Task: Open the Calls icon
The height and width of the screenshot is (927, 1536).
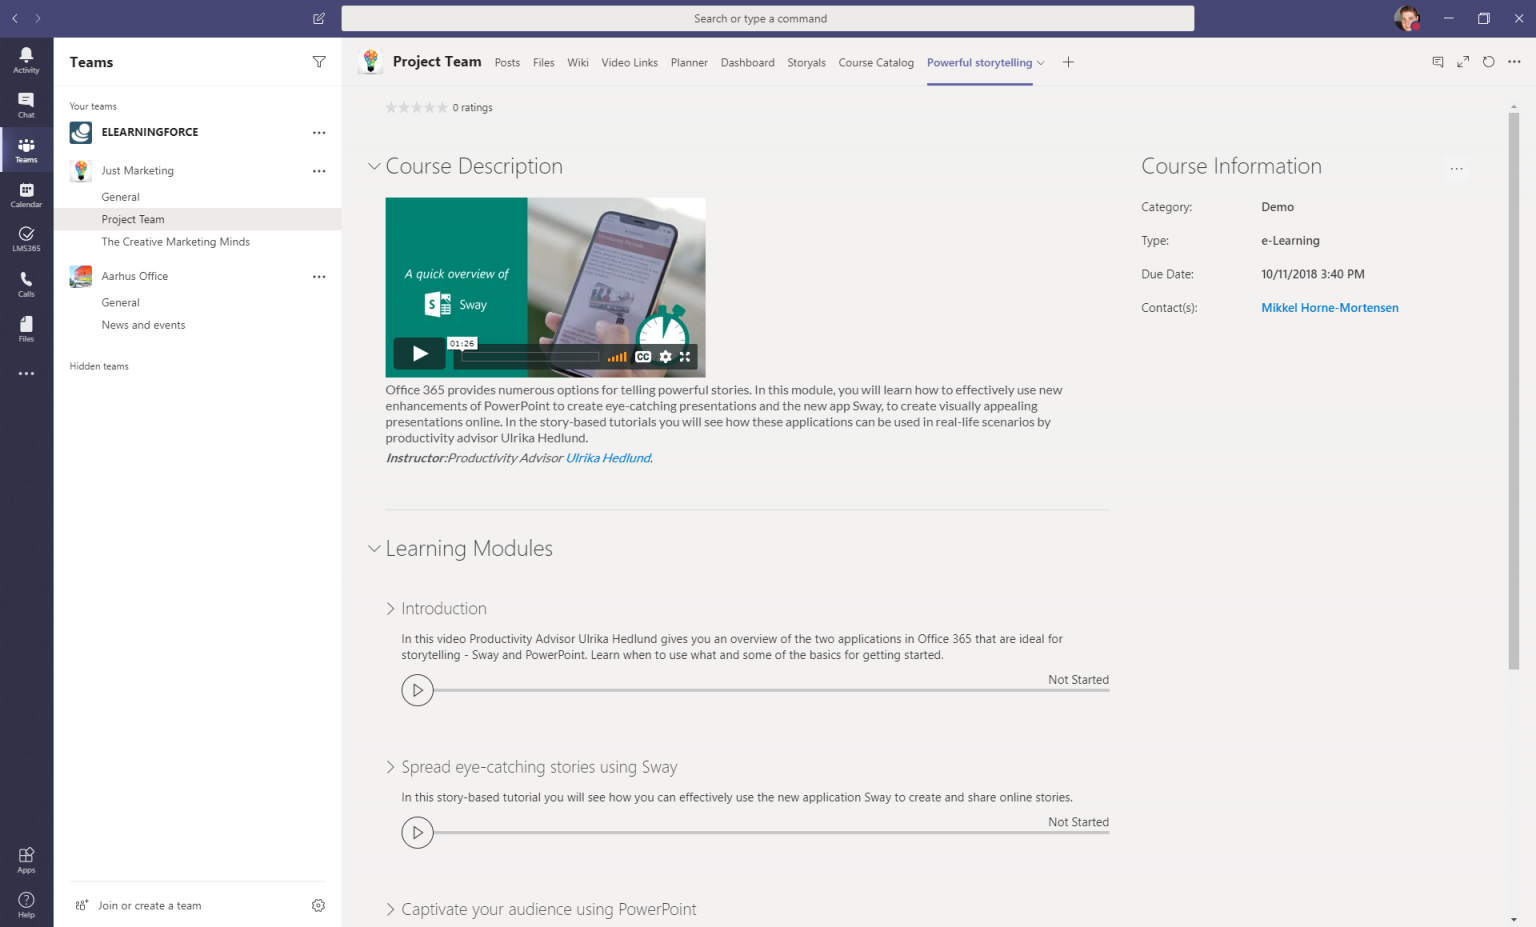Action: coord(26,284)
